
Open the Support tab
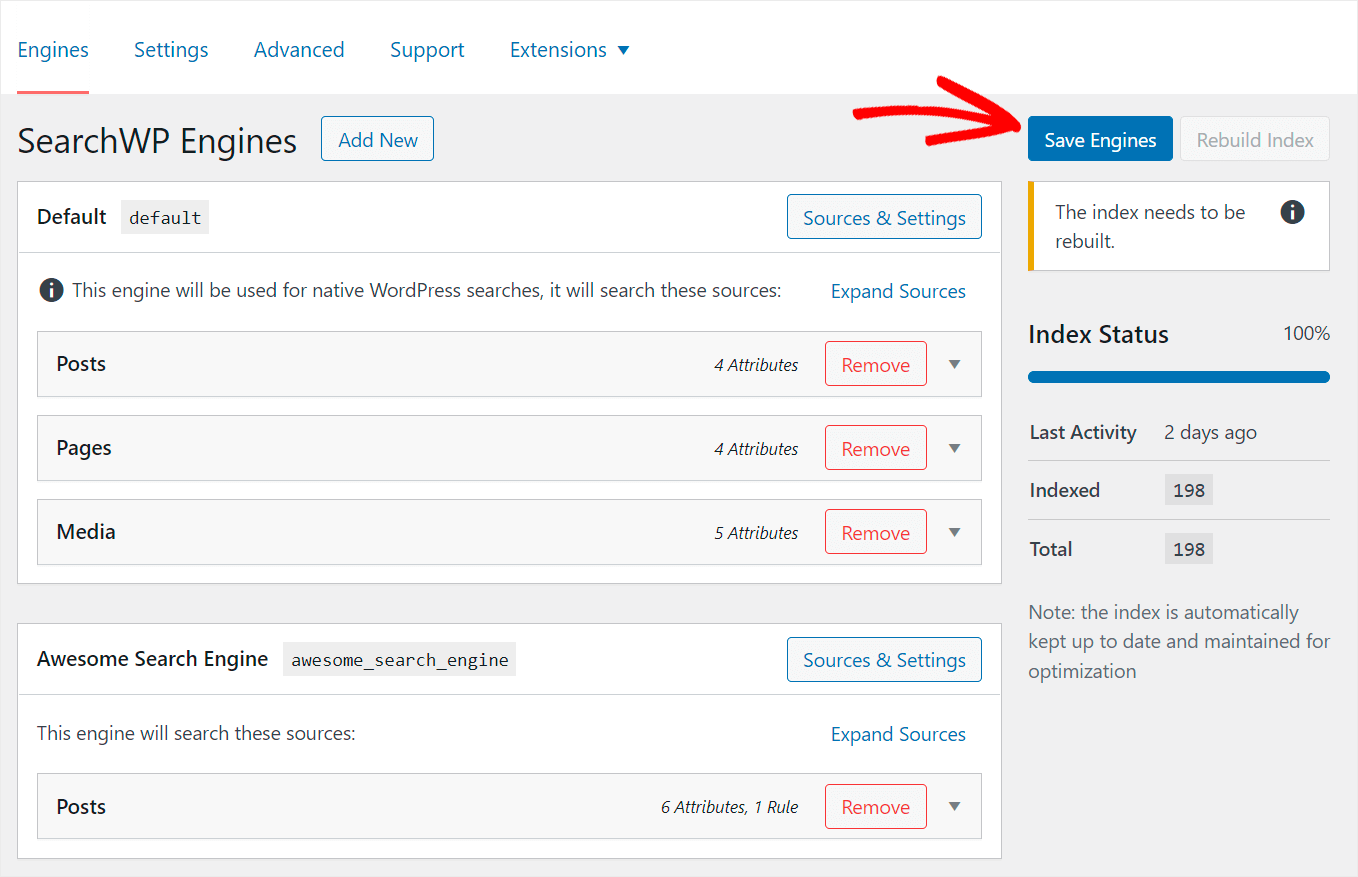click(427, 50)
